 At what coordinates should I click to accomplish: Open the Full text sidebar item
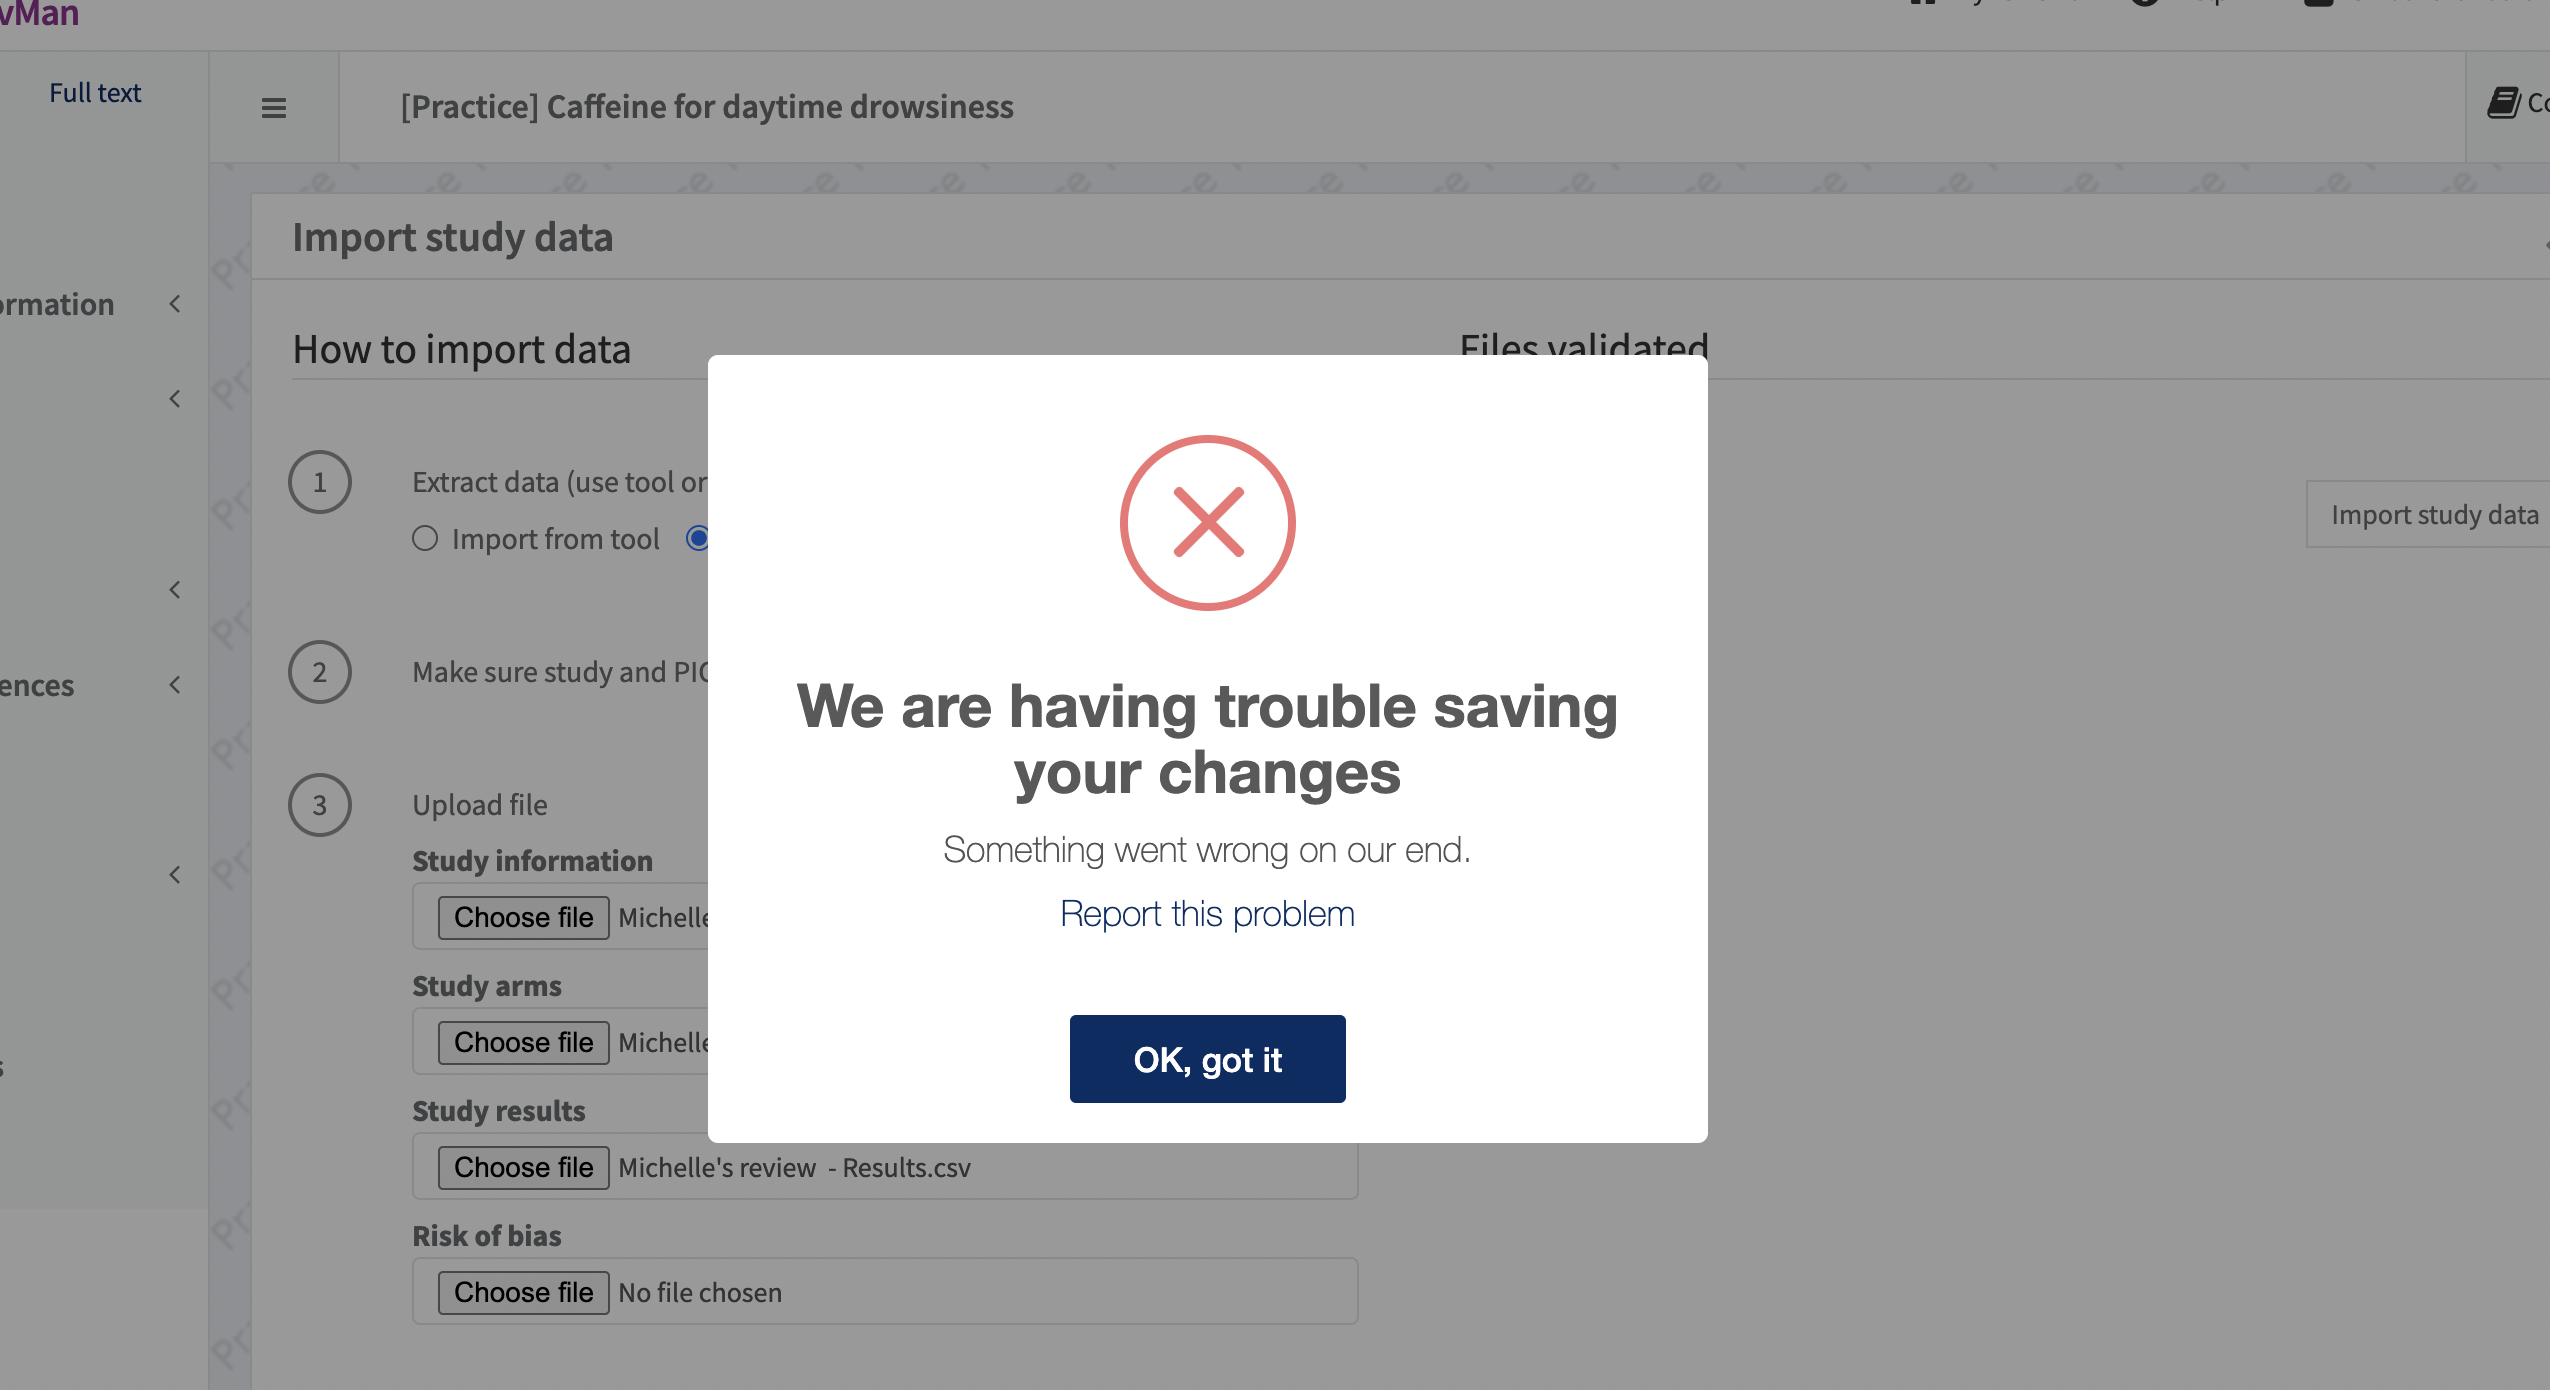(x=95, y=93)
